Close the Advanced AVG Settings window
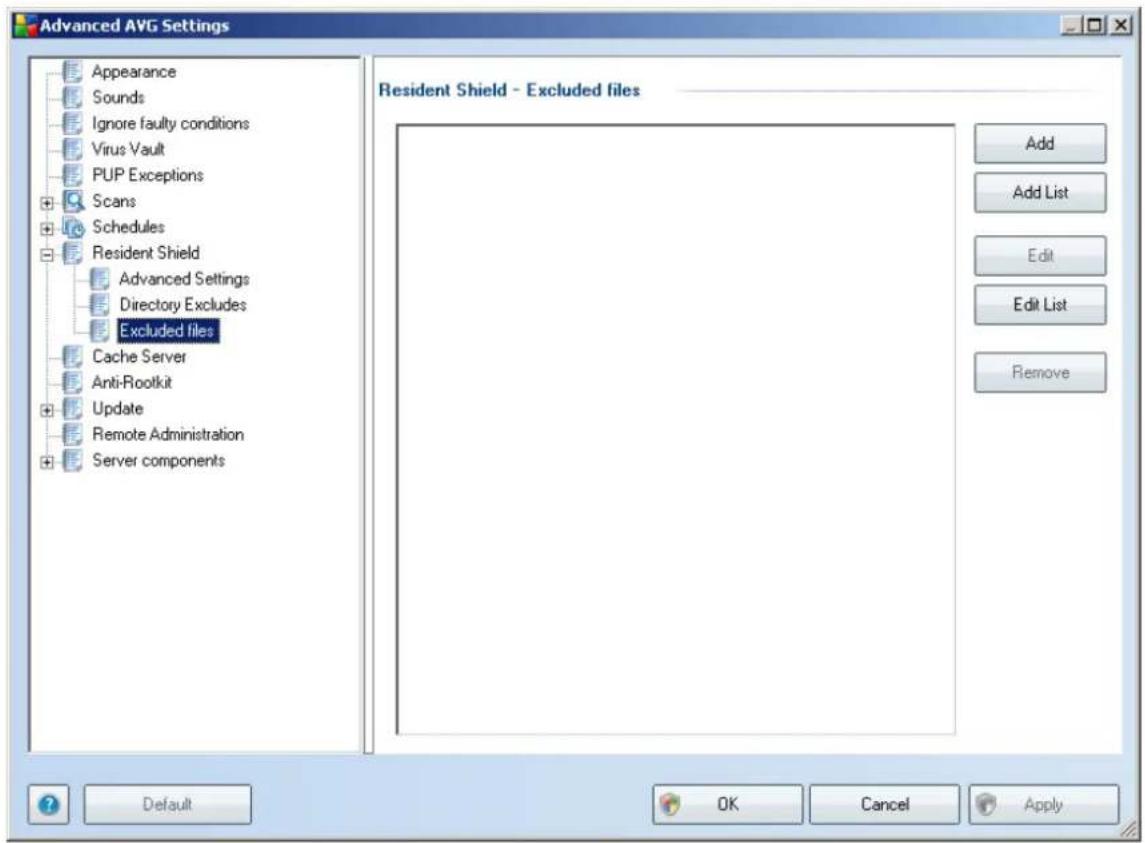Viewport: 1145px width, 843px height. pyautogui.click(x=1120, y=25)
